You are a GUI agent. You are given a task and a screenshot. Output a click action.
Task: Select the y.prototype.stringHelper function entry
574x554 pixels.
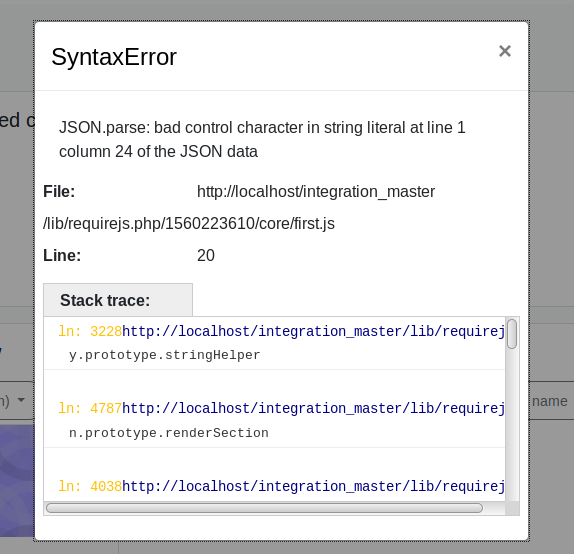[x=165, y=355]
